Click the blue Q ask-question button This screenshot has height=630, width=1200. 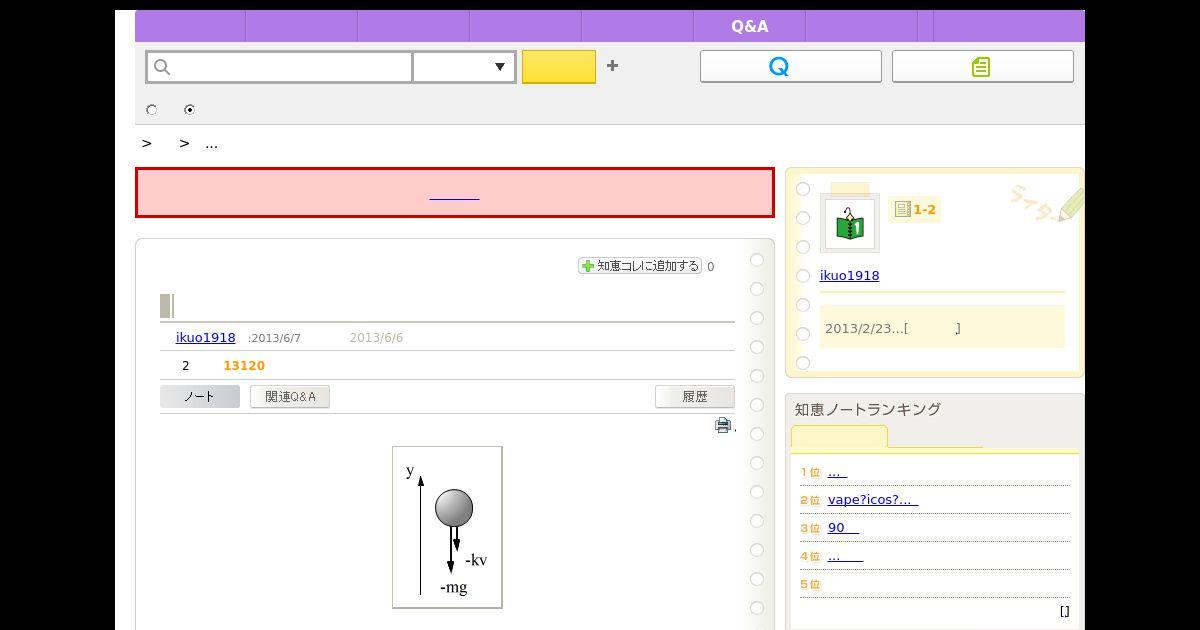click(790, 66)
